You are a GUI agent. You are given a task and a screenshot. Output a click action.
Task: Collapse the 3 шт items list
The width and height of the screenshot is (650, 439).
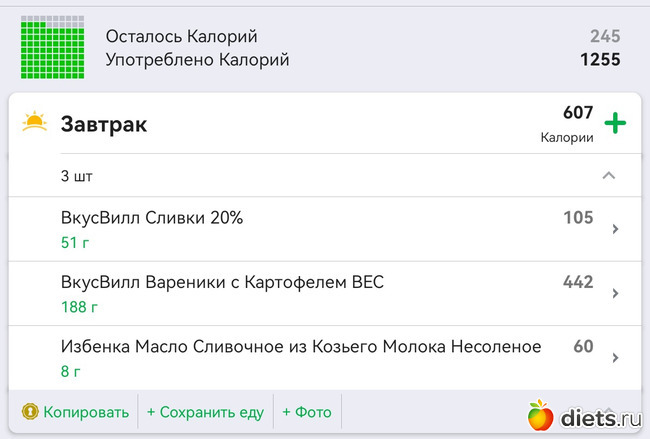[x=608, y=176]
